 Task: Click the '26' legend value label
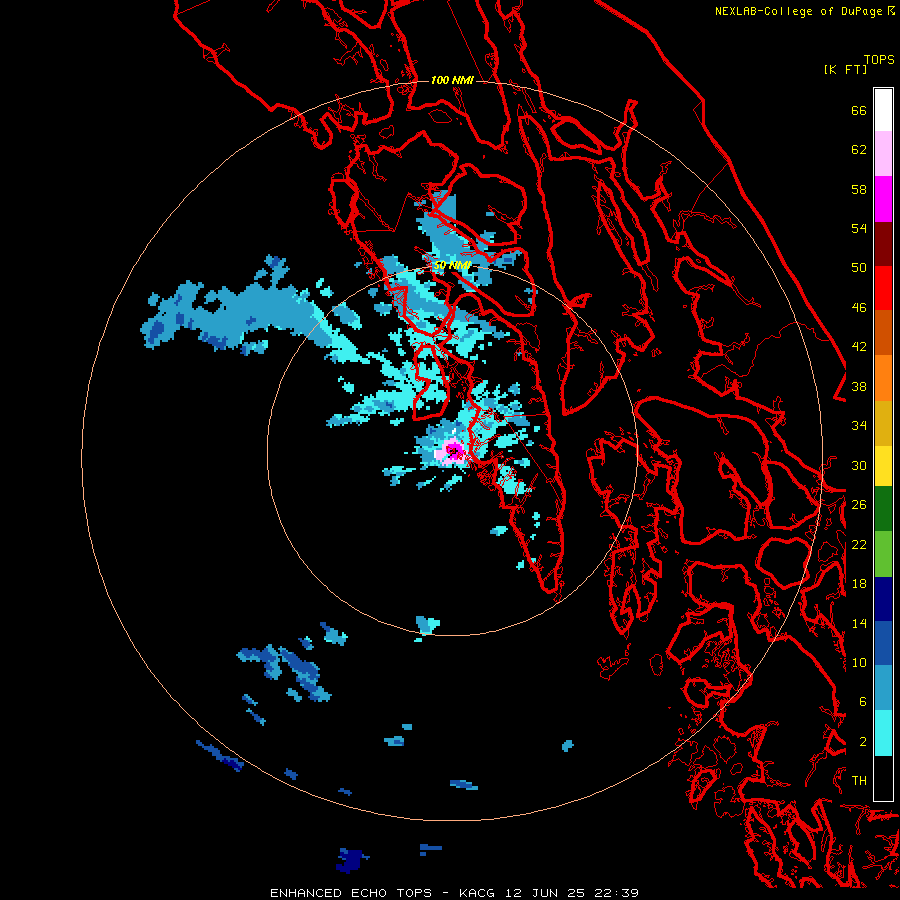(x=859, y=505)
